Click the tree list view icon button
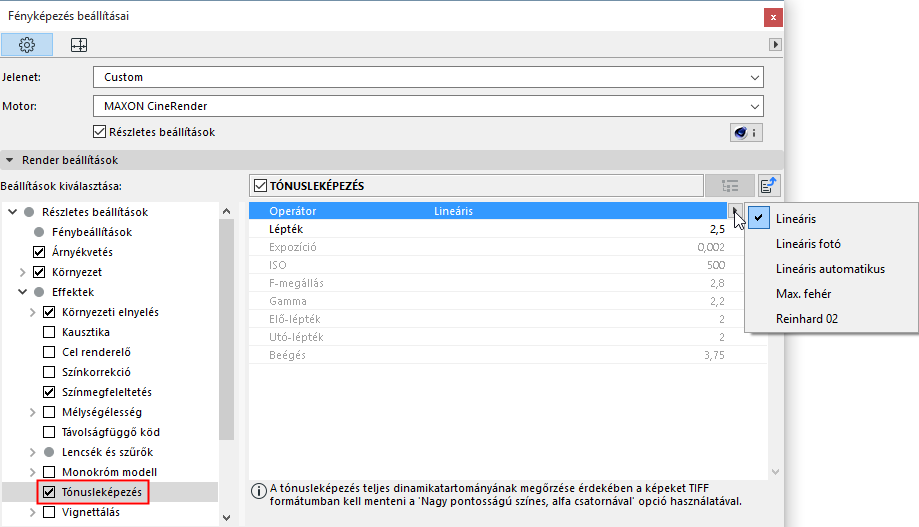Screen dimensions: 919x527 tap(730, 186)
